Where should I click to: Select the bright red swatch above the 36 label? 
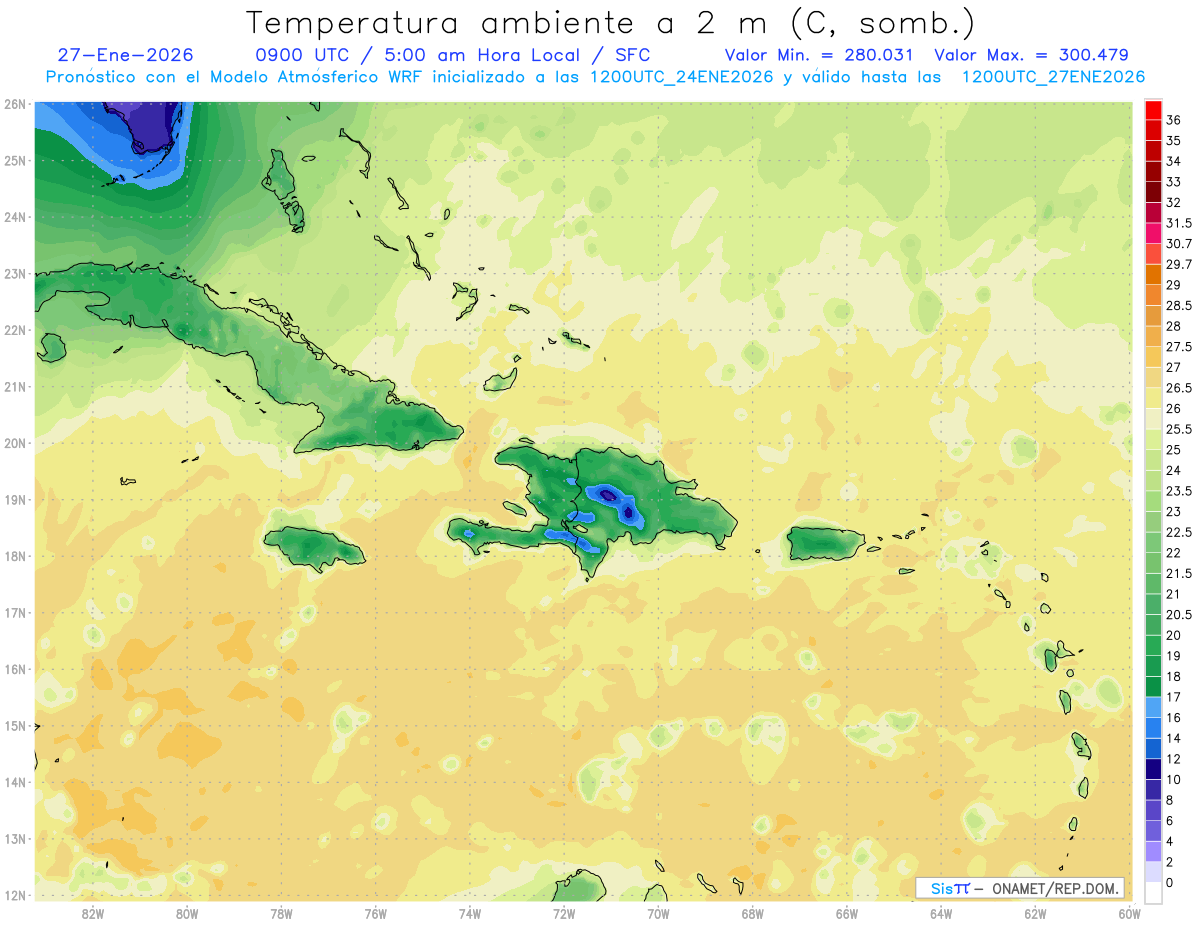[1153, 110]
